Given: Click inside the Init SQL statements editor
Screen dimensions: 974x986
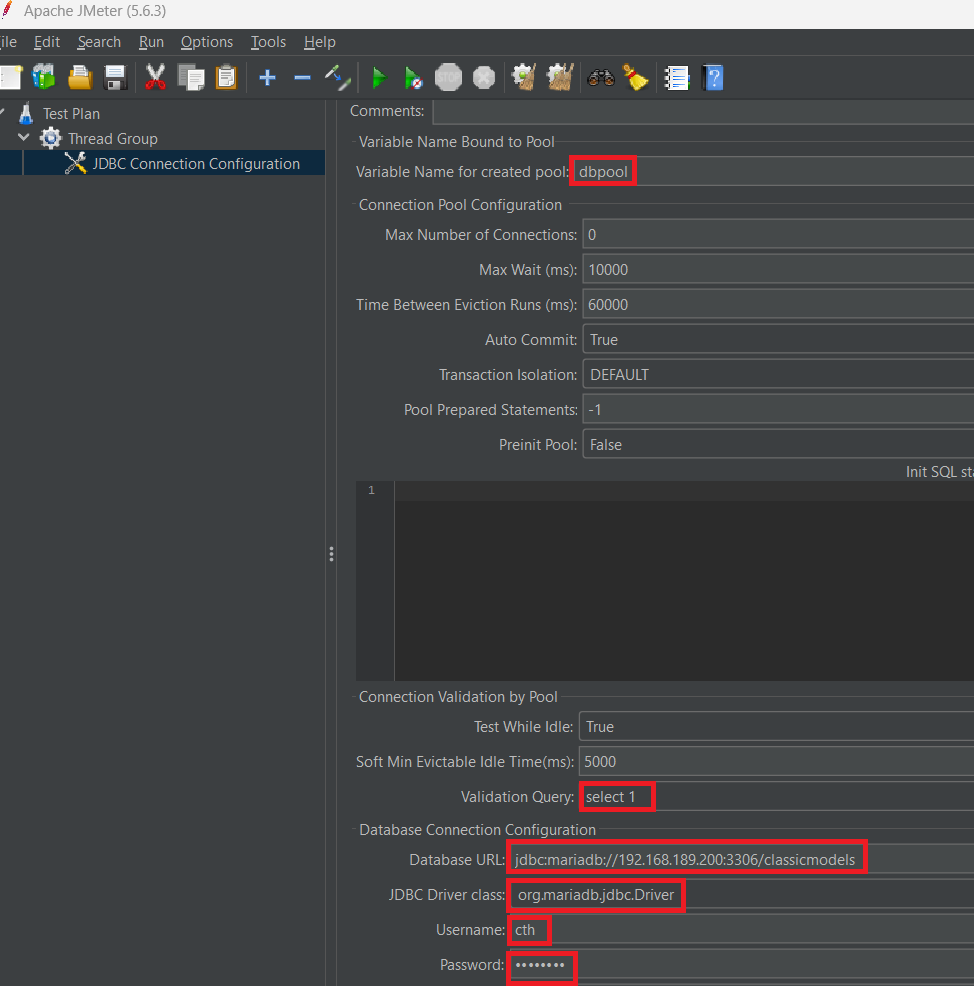Looking at the screenshot, I should point(684,582).
